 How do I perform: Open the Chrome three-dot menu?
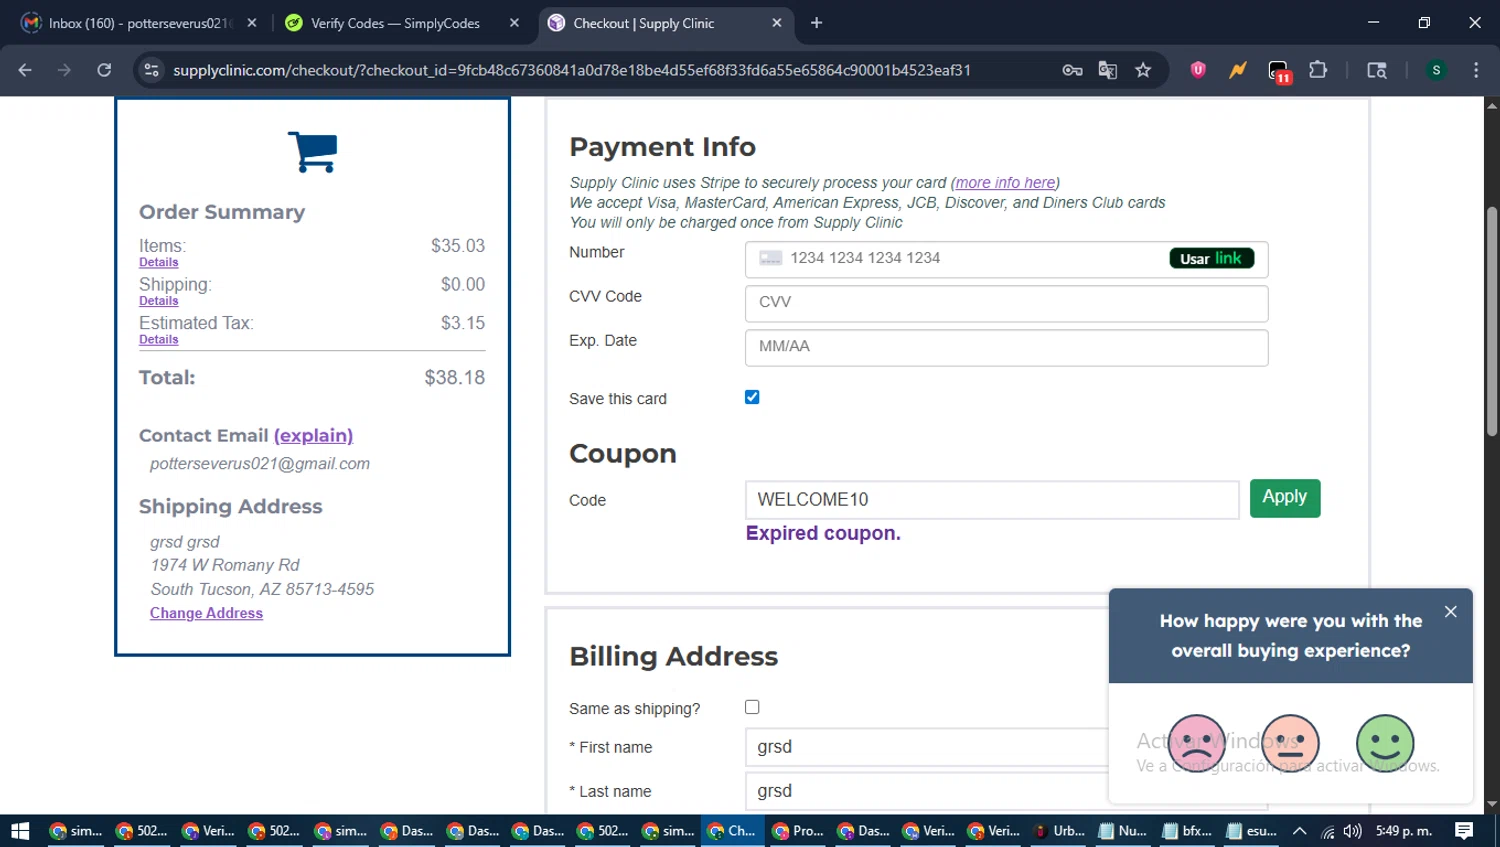click(x=1476, y=70)
